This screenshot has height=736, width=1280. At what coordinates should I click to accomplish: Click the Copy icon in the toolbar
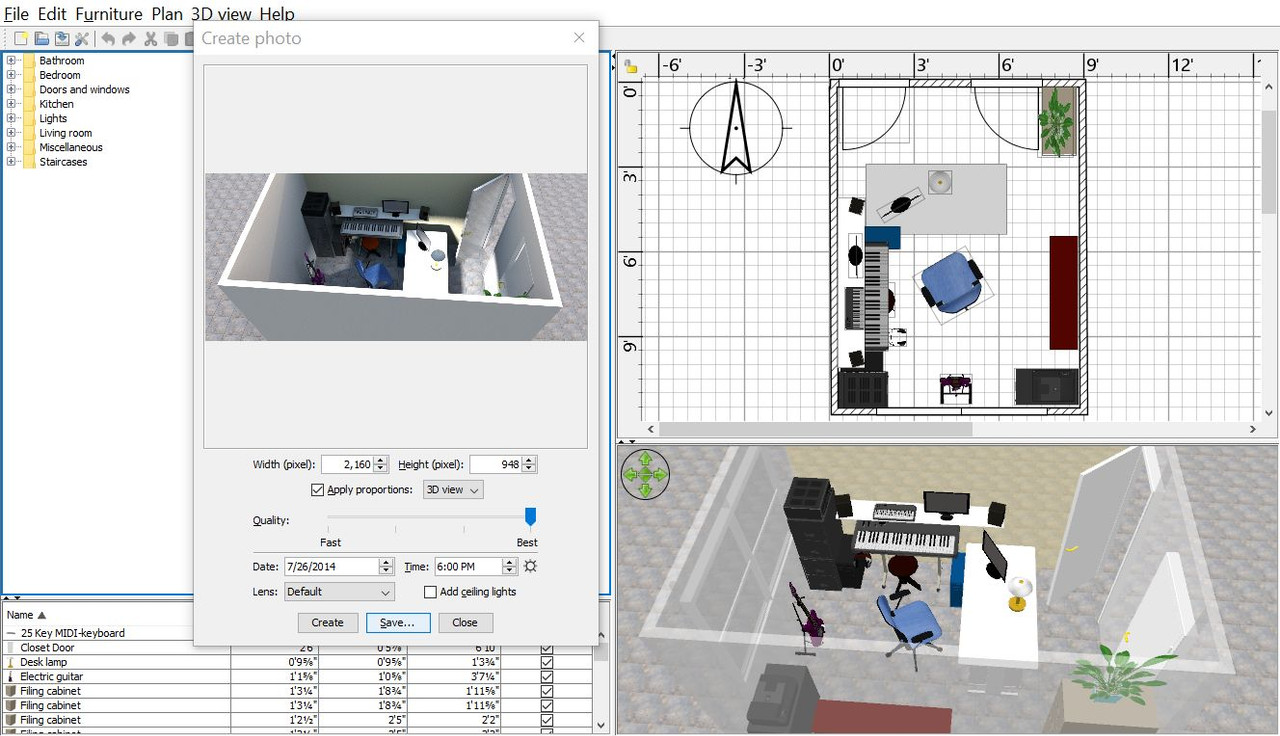point(171,39)
